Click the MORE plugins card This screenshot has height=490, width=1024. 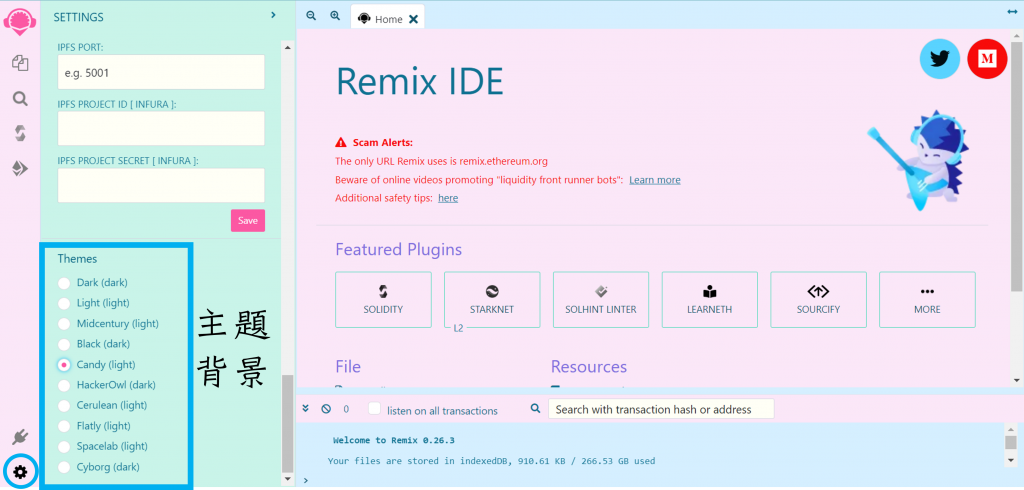(x=927, y=300)
